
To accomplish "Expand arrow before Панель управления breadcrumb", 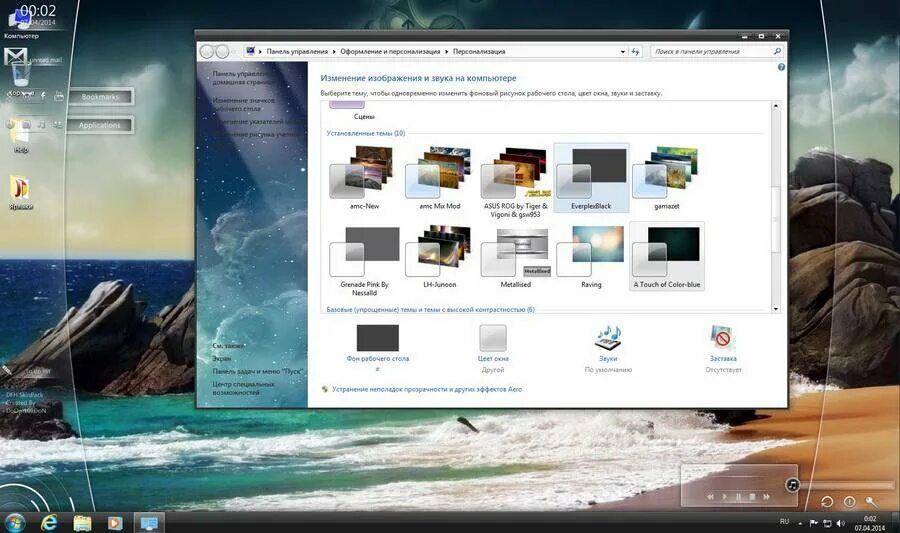I will [x=260, y=52].
